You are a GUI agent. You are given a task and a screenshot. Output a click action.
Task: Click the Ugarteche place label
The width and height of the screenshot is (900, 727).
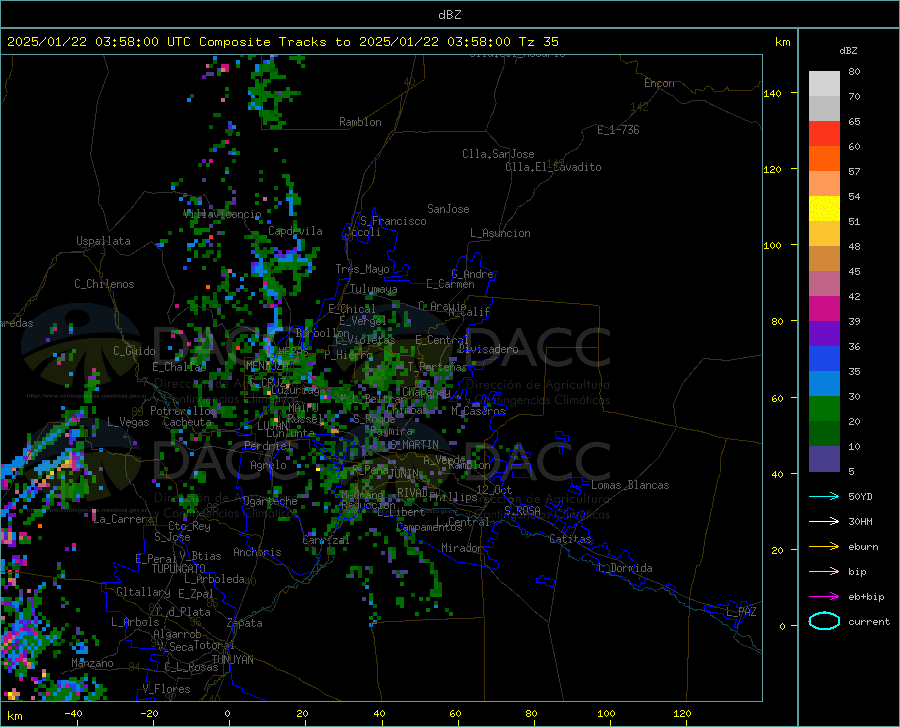point(270,501)
